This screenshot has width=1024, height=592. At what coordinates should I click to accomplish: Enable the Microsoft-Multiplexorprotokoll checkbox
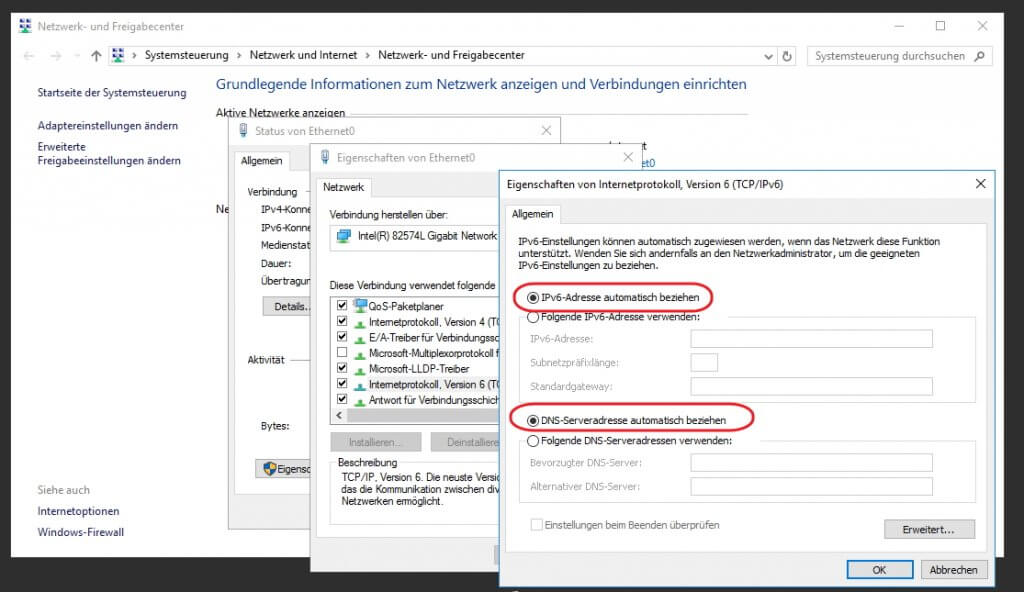pyautogui.click(x=341, y=352)
